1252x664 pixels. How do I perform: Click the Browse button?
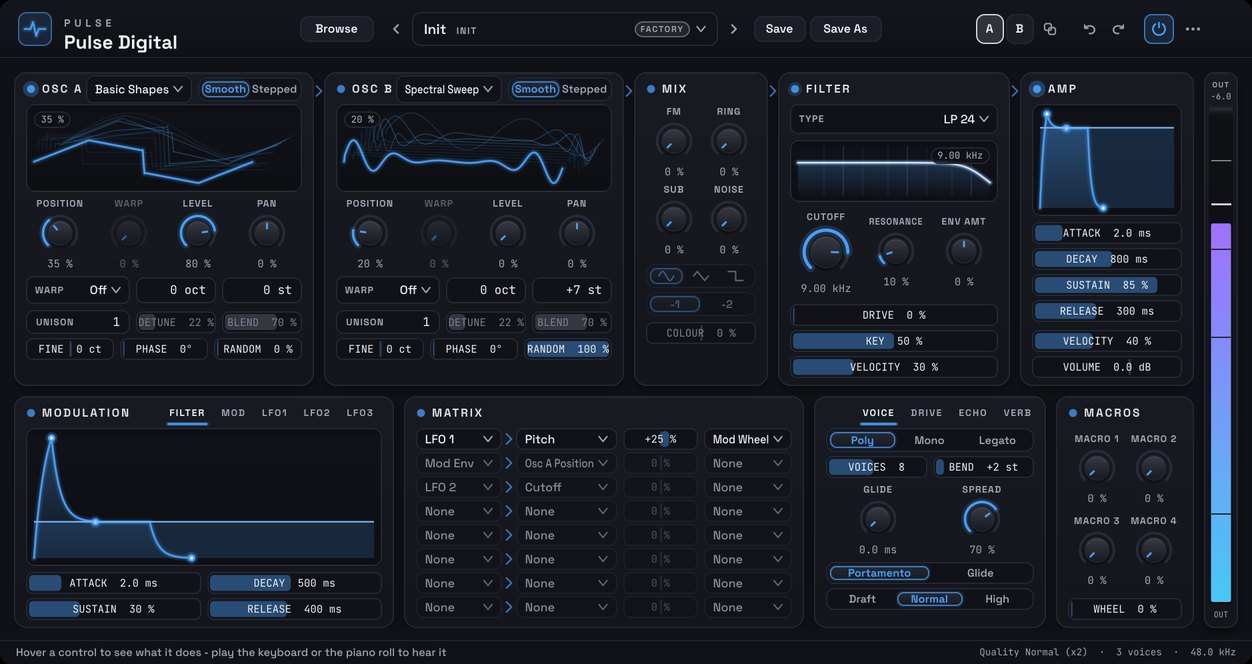point(336,29)
